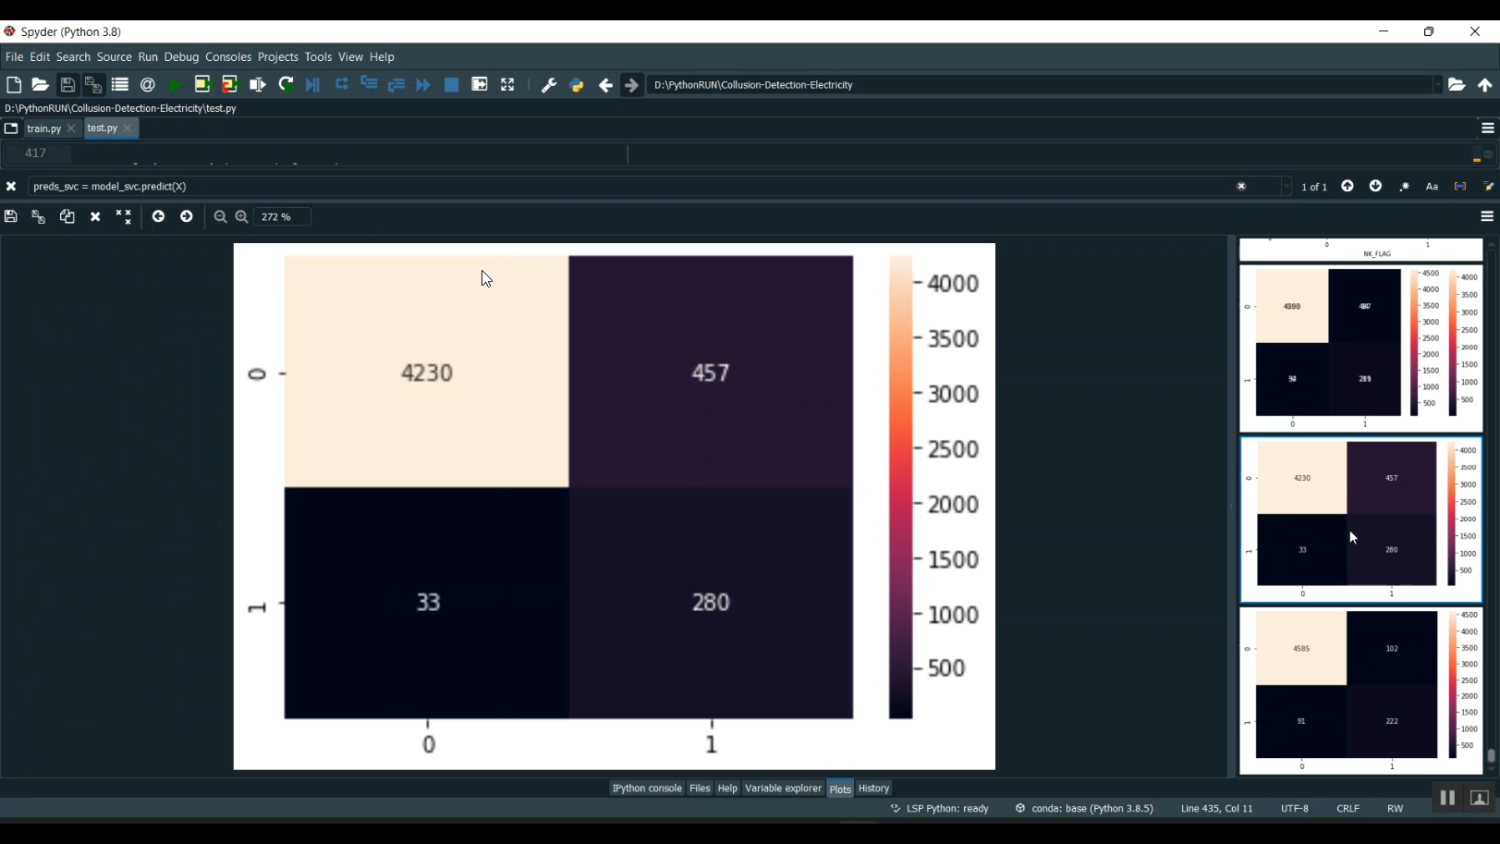The height and width of the screenshot is (844, 1500).
Task: Save the current plot as image
Action: pos(11,217)
